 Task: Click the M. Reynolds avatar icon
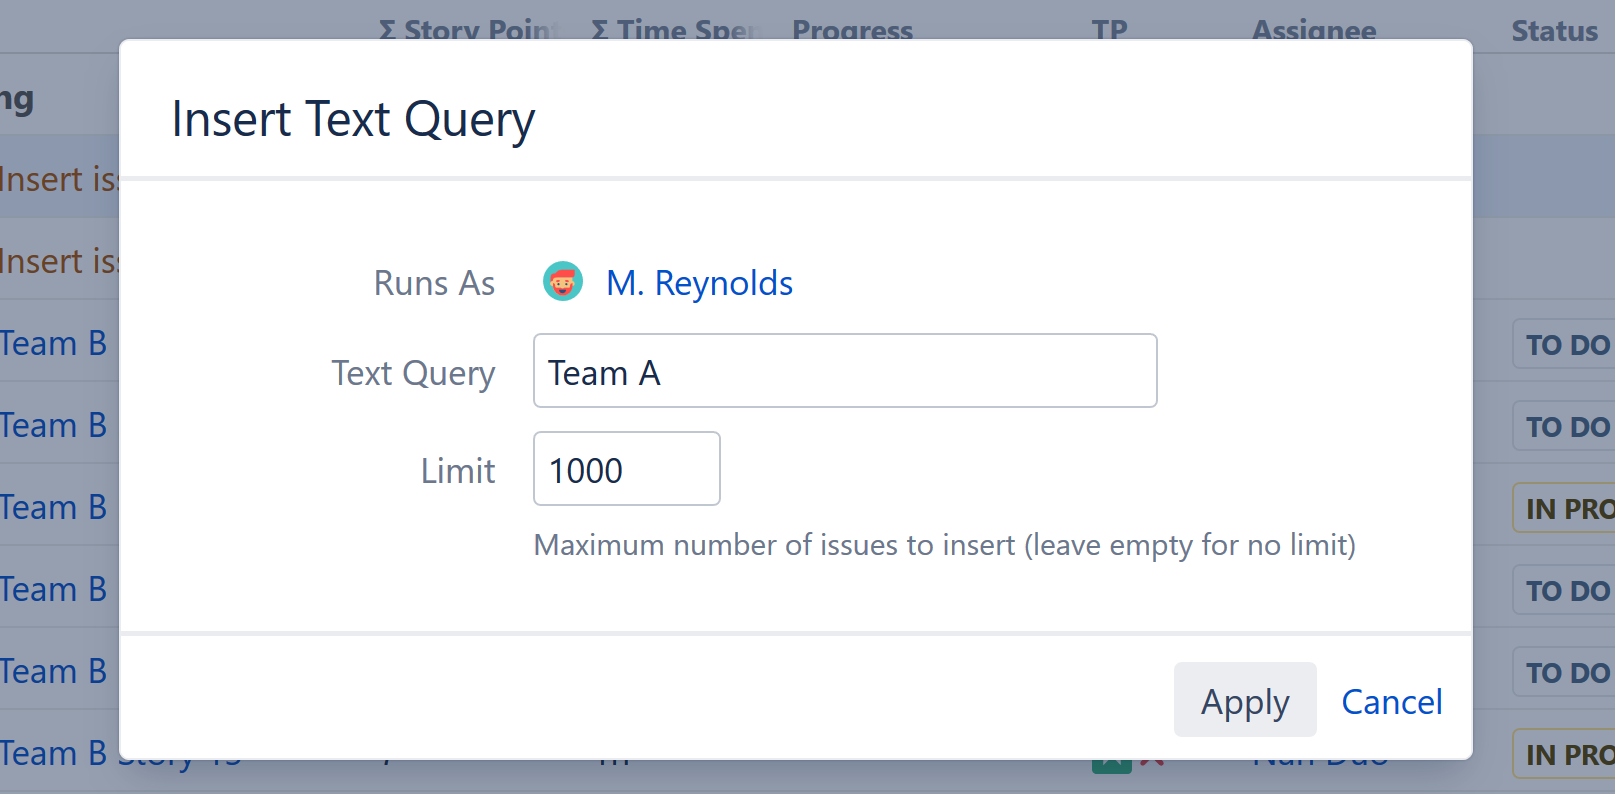click(563, 282)
